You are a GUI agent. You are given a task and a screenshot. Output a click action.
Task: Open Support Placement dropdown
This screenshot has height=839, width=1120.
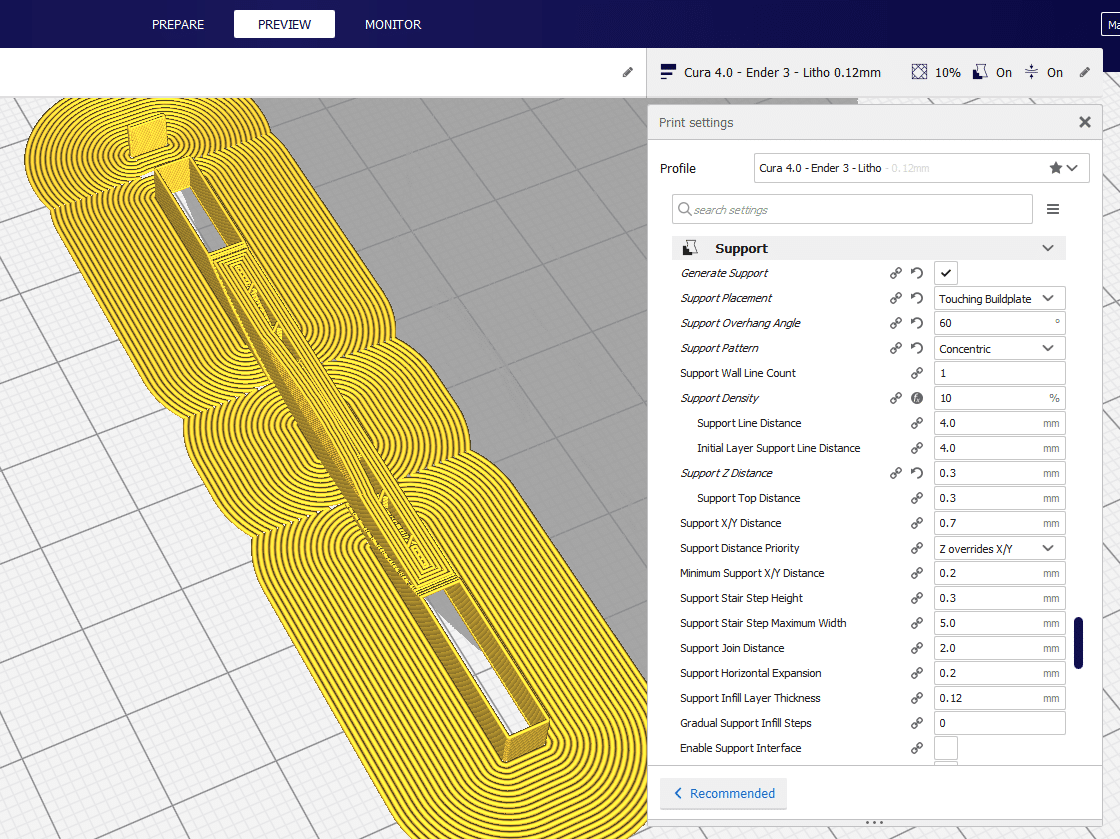point(999,298)
